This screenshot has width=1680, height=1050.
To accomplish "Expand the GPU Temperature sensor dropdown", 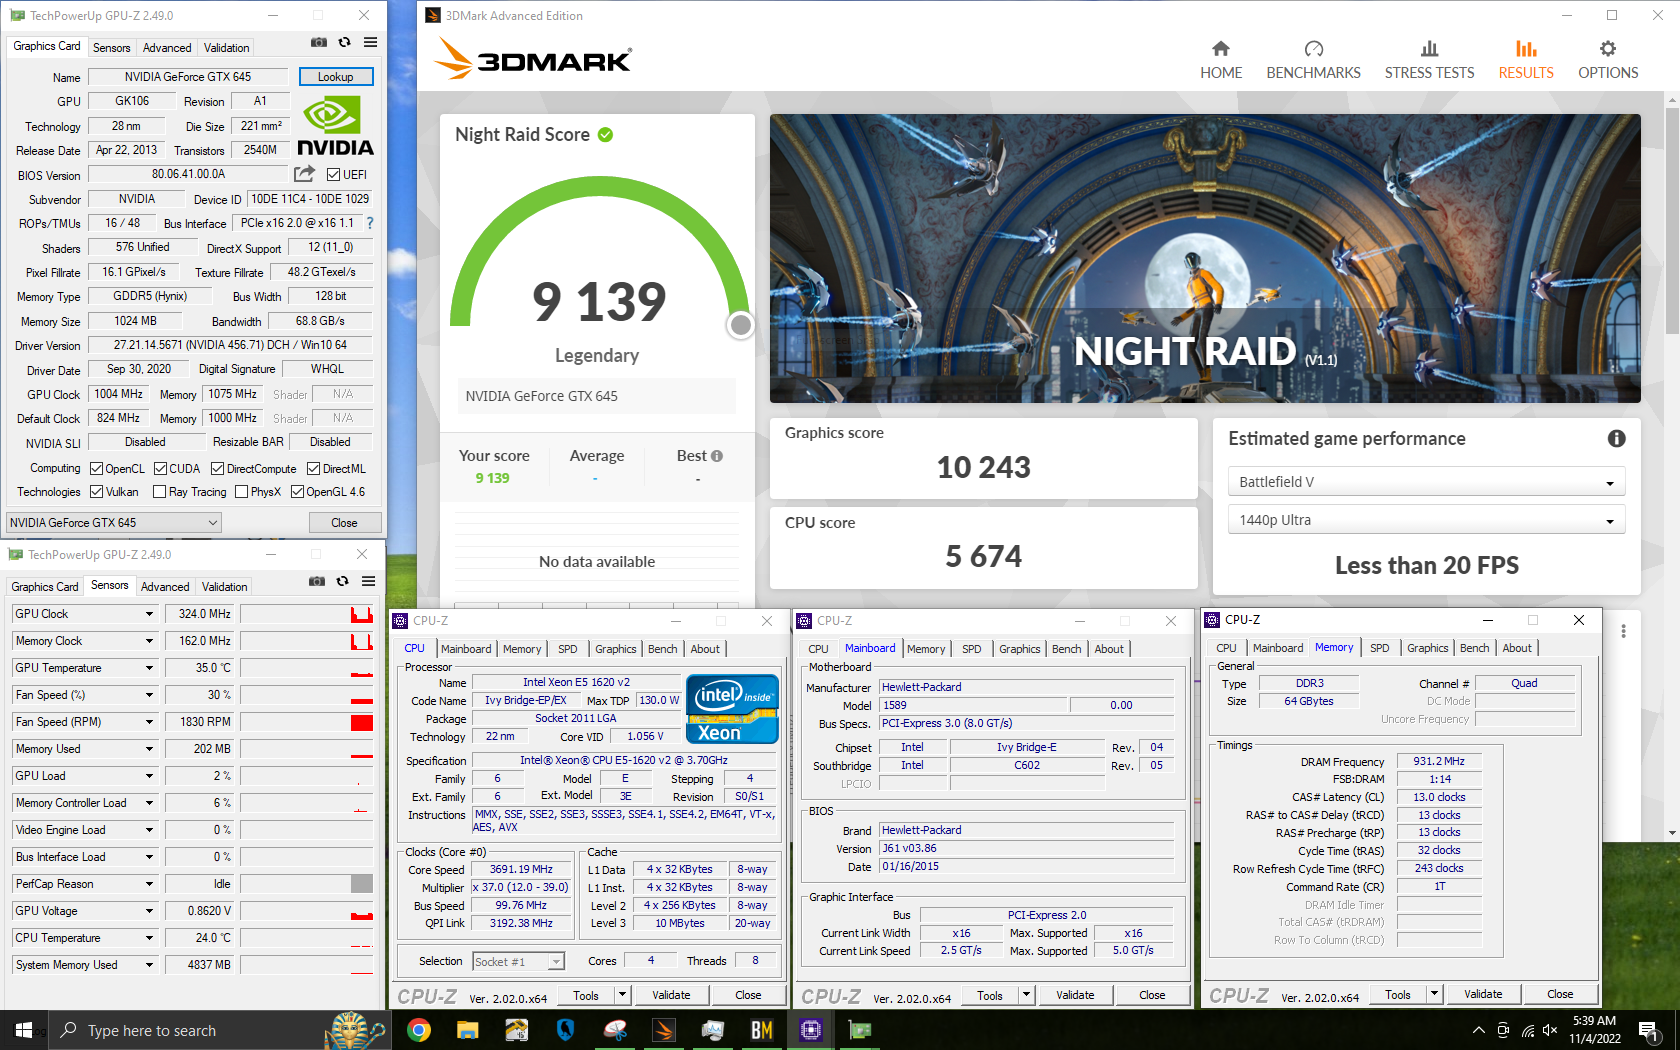I will [149, 668].
